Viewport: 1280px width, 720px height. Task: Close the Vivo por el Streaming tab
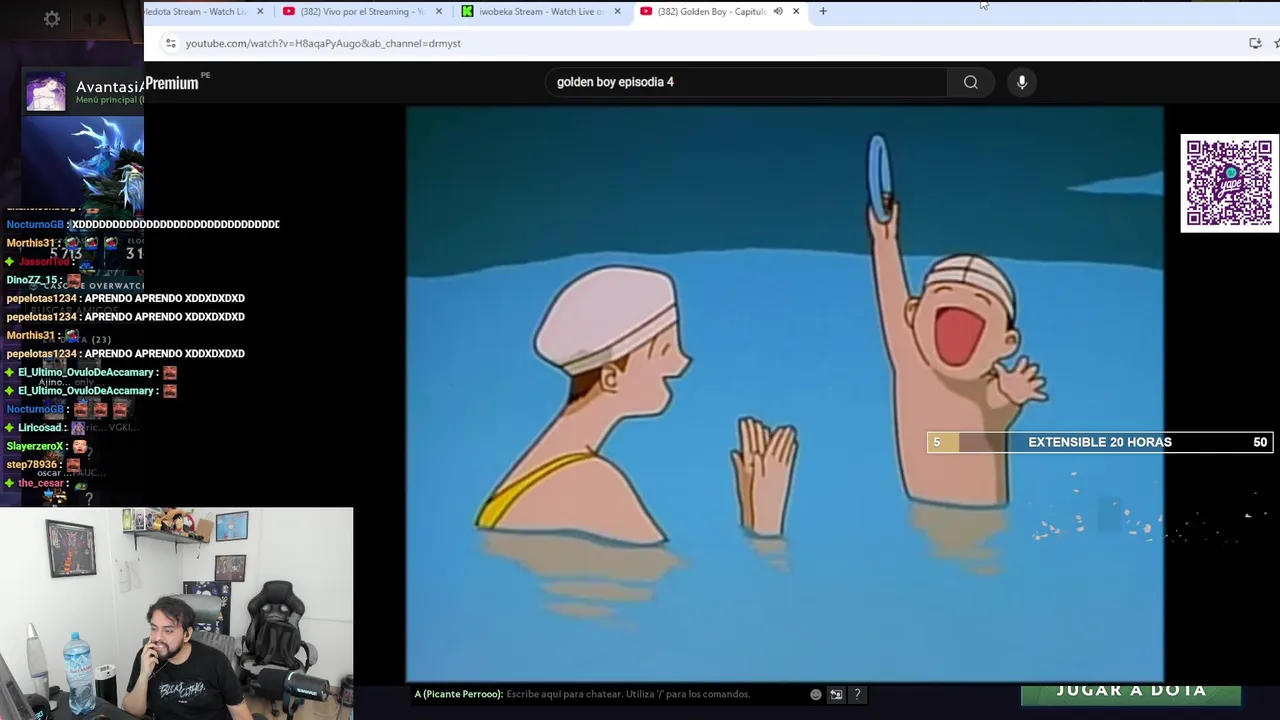click(x=438, y=11)
